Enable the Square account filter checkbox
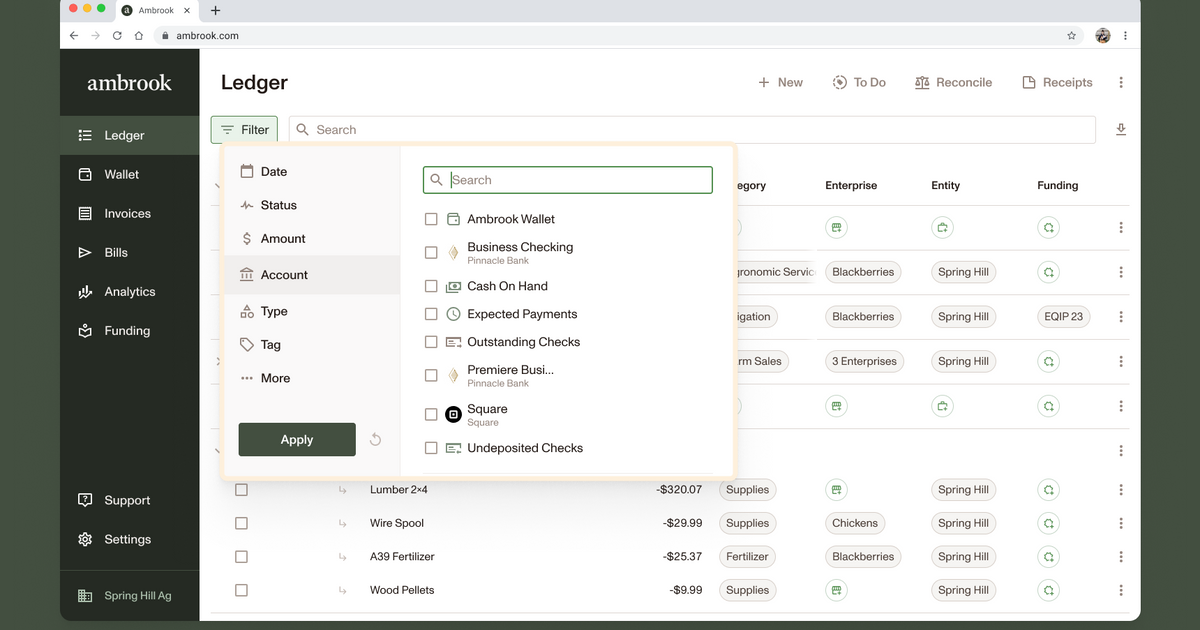Screen dimensions: 1200x630 (x=431, y=413)
